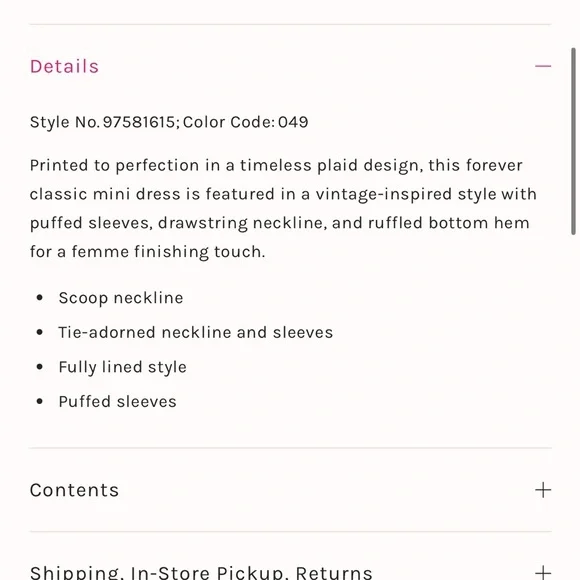Click the Puffed sleeves bullet item
Screen dimensions: 580x580
click(117, 401)
